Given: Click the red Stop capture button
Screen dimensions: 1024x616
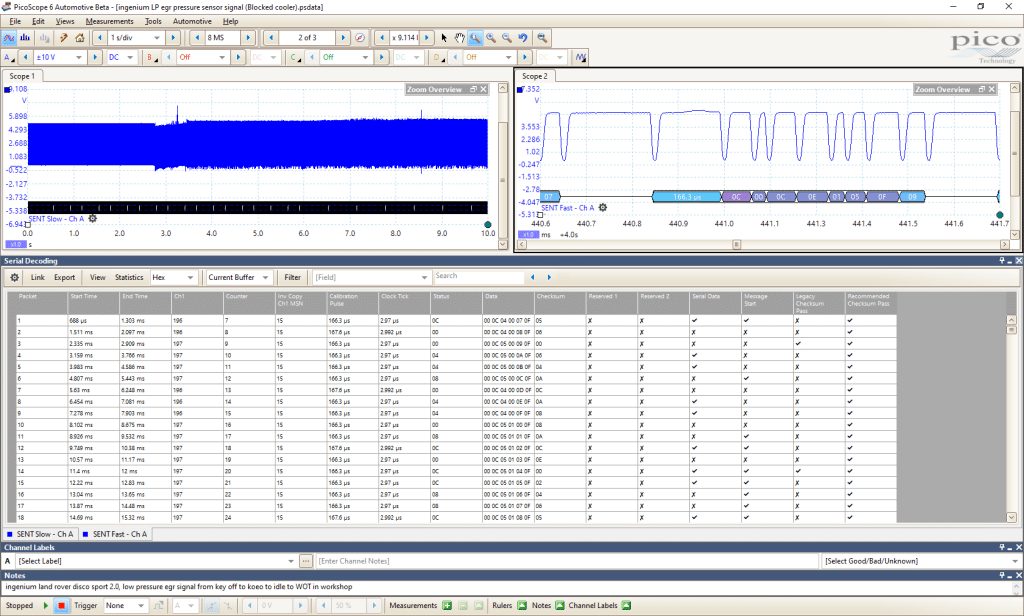Looking at the screenshot, I should (61, 606).
